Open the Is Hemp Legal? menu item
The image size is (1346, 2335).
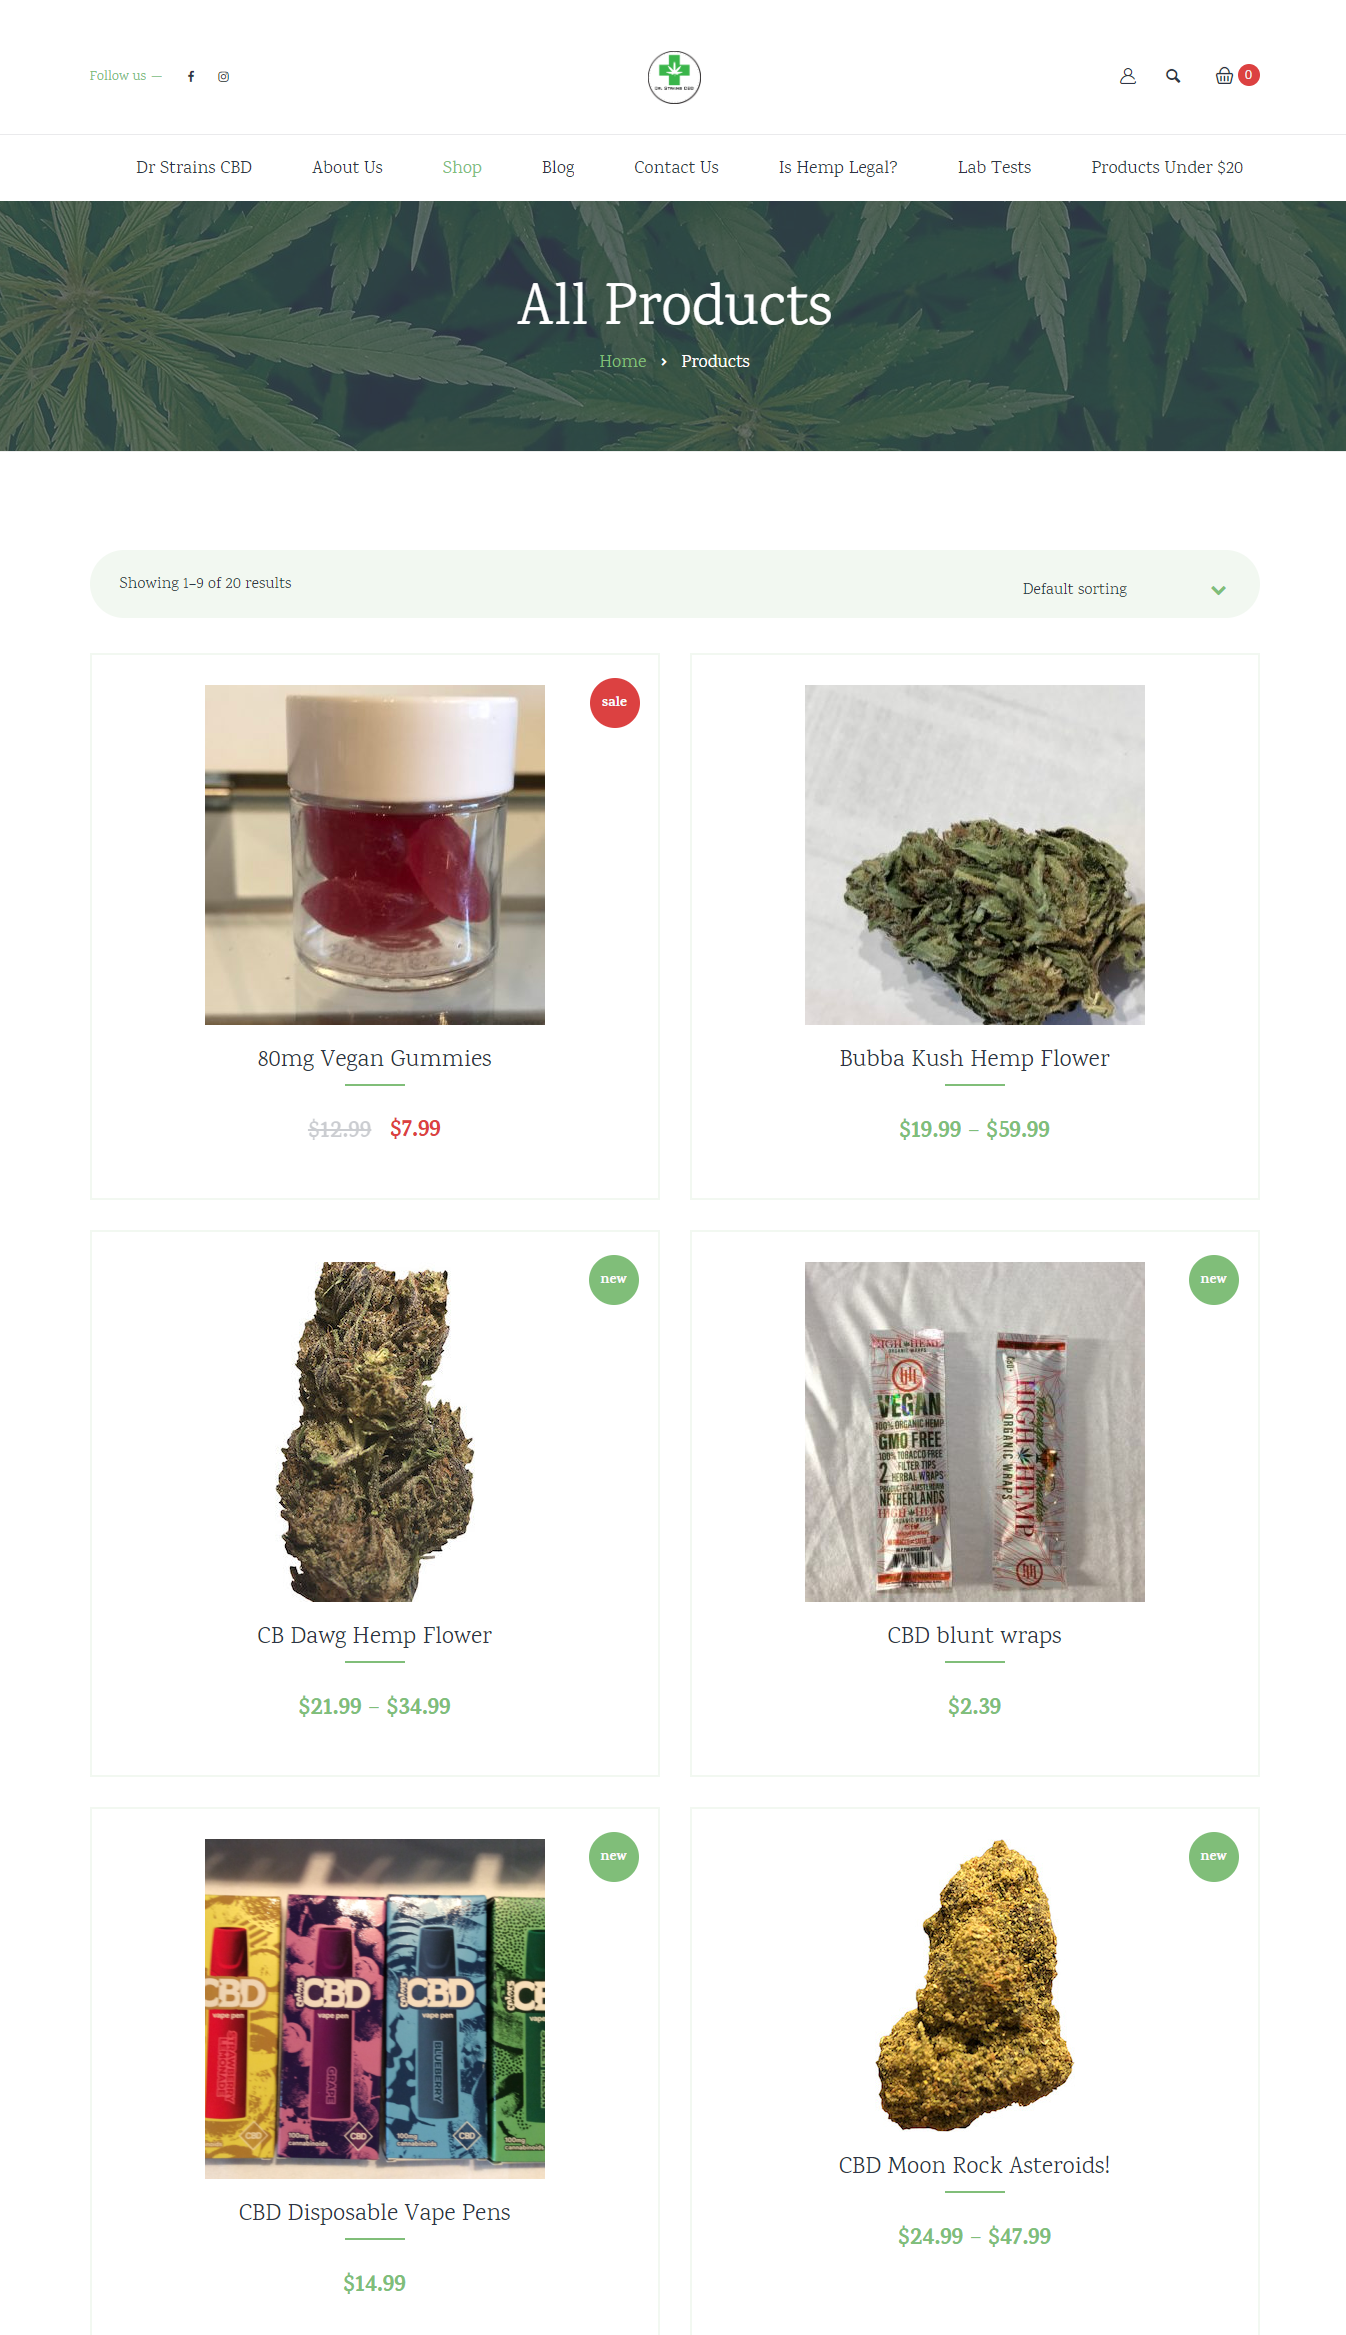[838, 167]
